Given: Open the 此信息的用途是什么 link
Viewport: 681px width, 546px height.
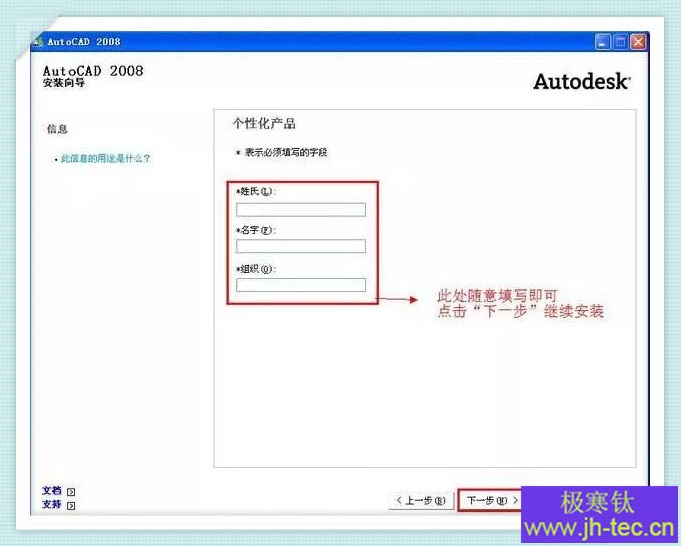Looking at the screenshot, I should tap(105, 159).
